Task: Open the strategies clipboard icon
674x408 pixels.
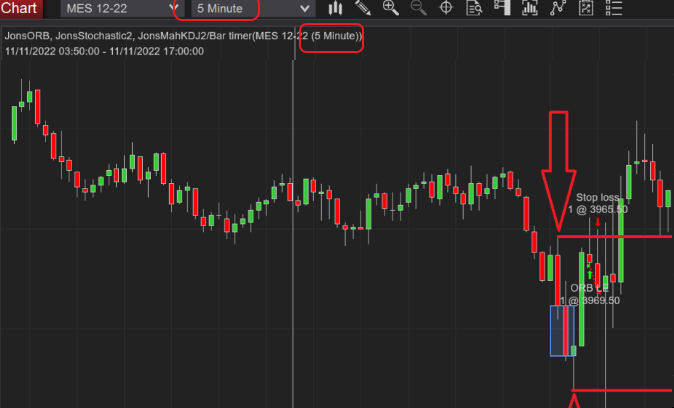Action: coord(585,8)
